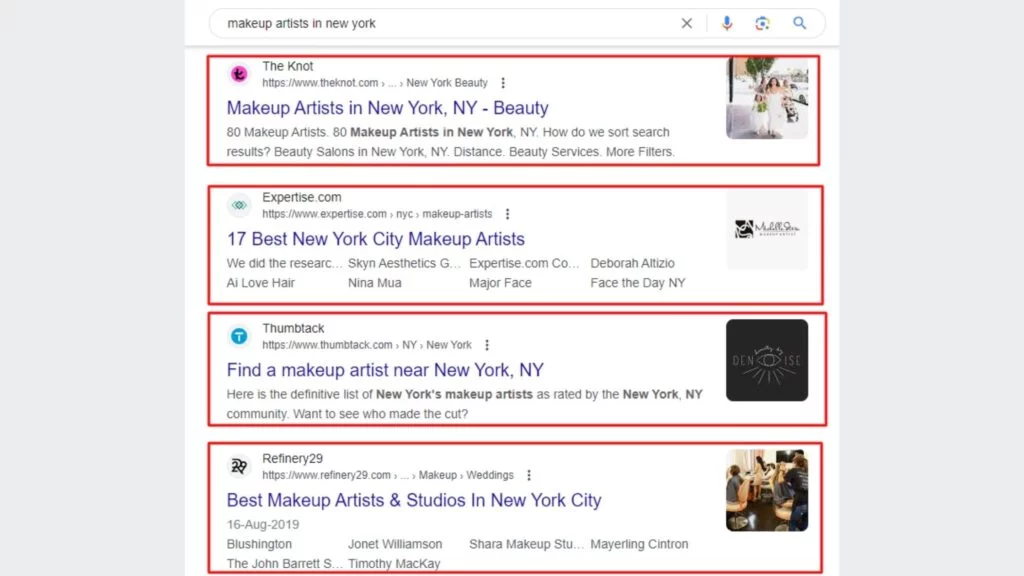
Task: Click the thumbtack.com NY New York URL
Action: (x=367, y=345)
